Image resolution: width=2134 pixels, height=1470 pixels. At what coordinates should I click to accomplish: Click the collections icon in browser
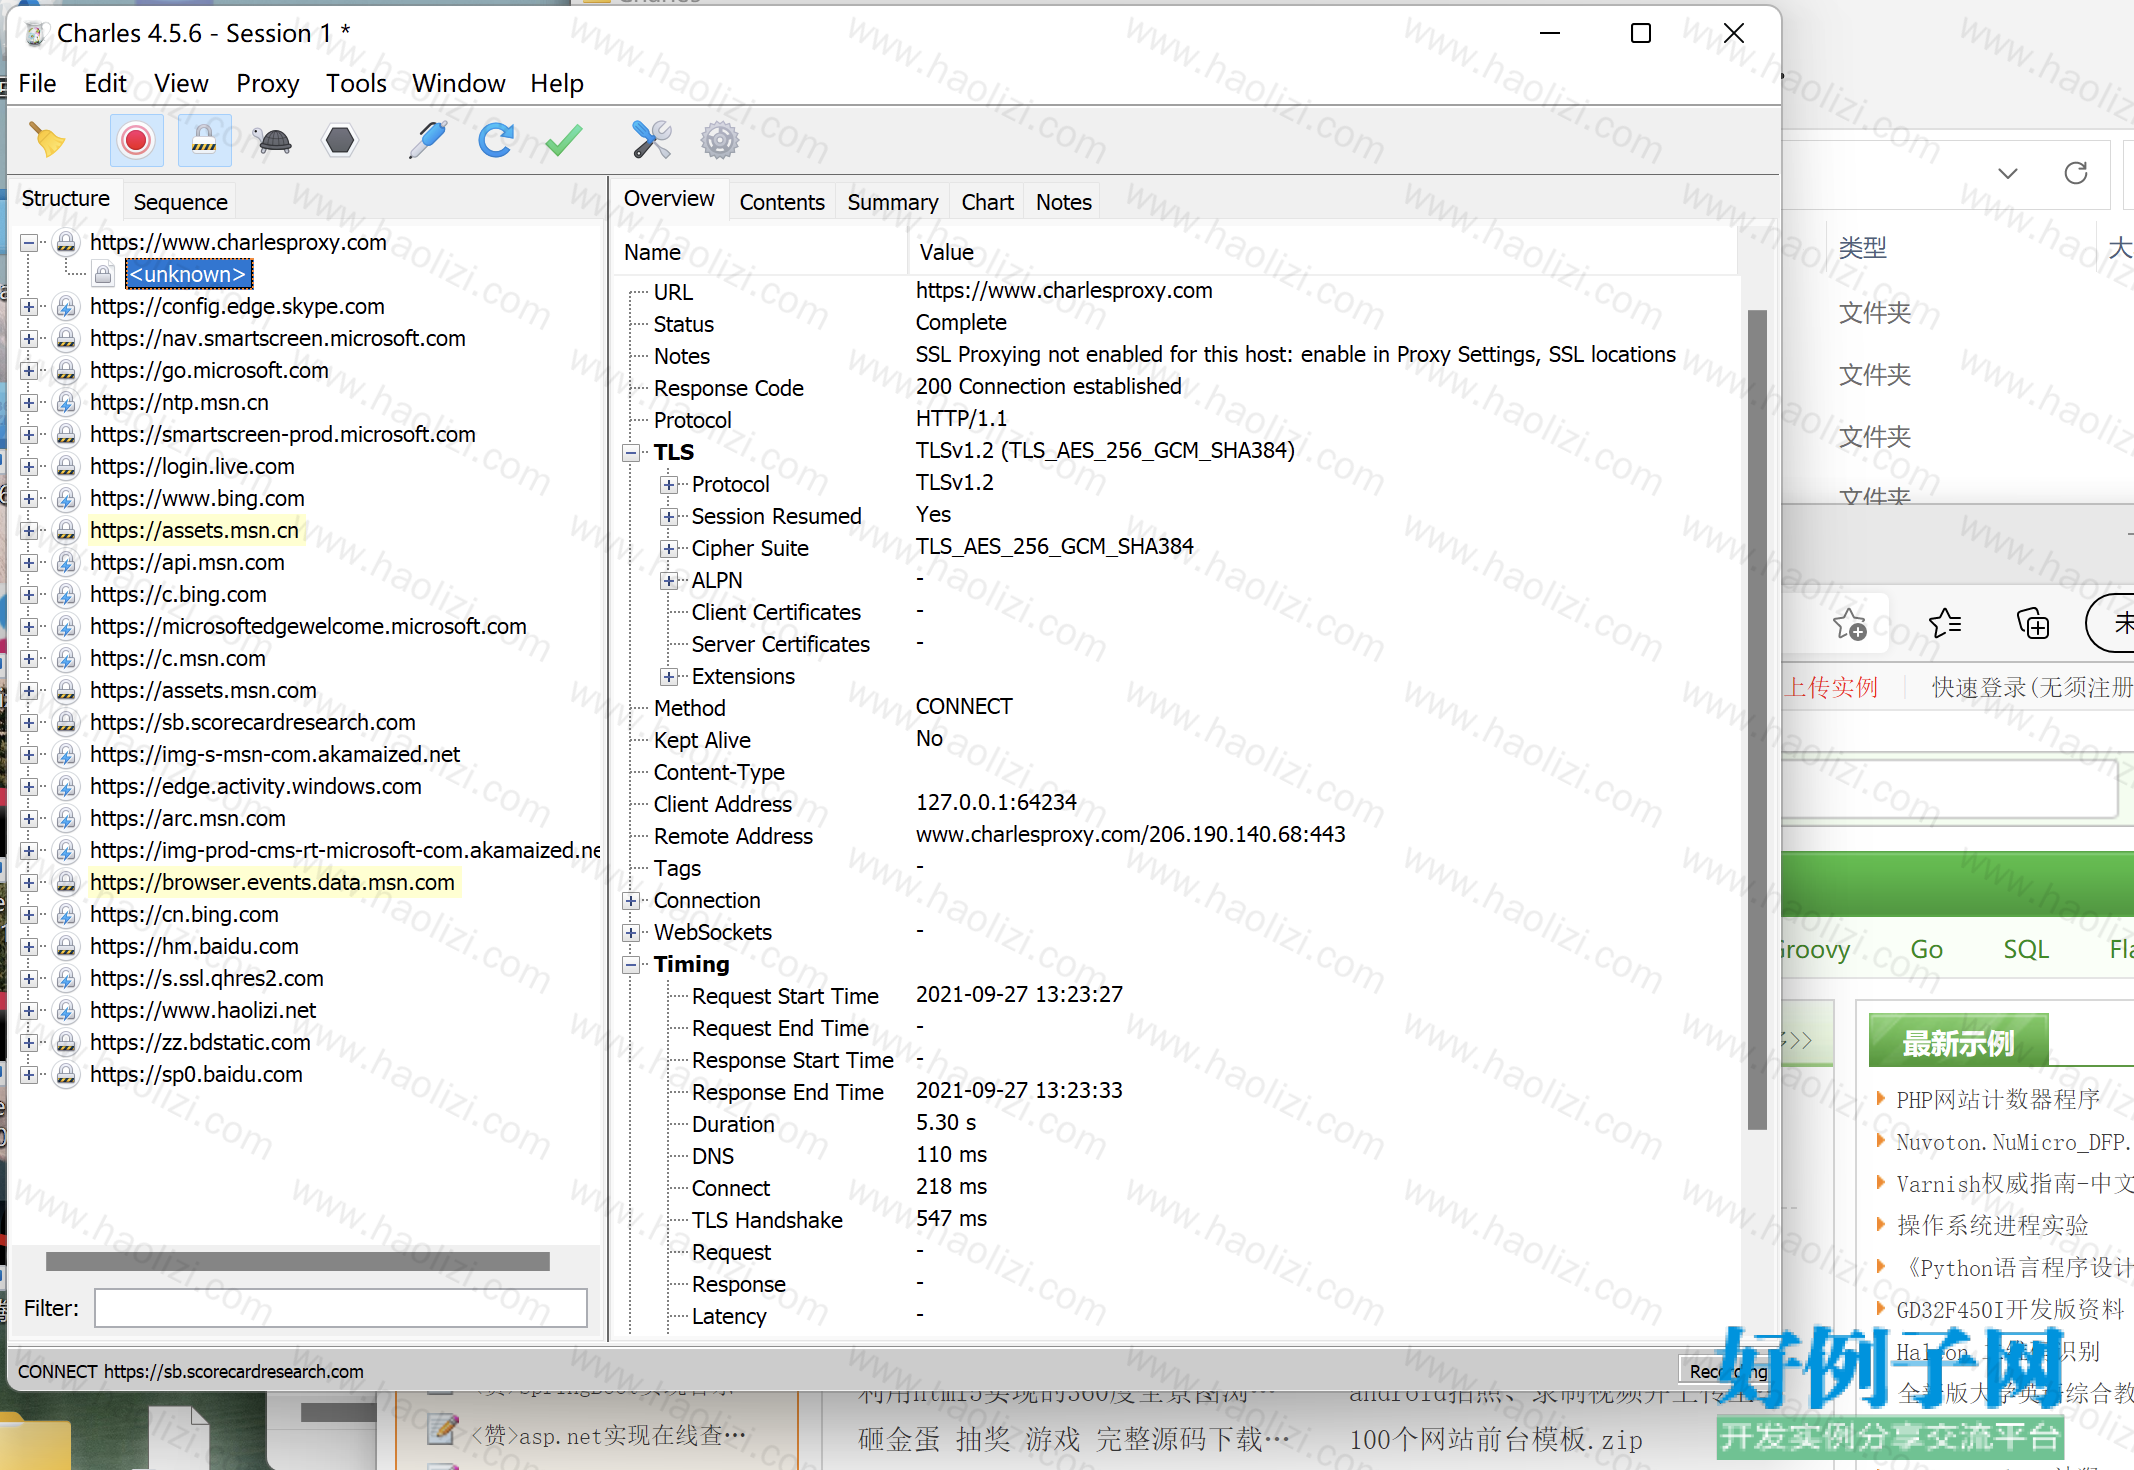coord(2033,623)
